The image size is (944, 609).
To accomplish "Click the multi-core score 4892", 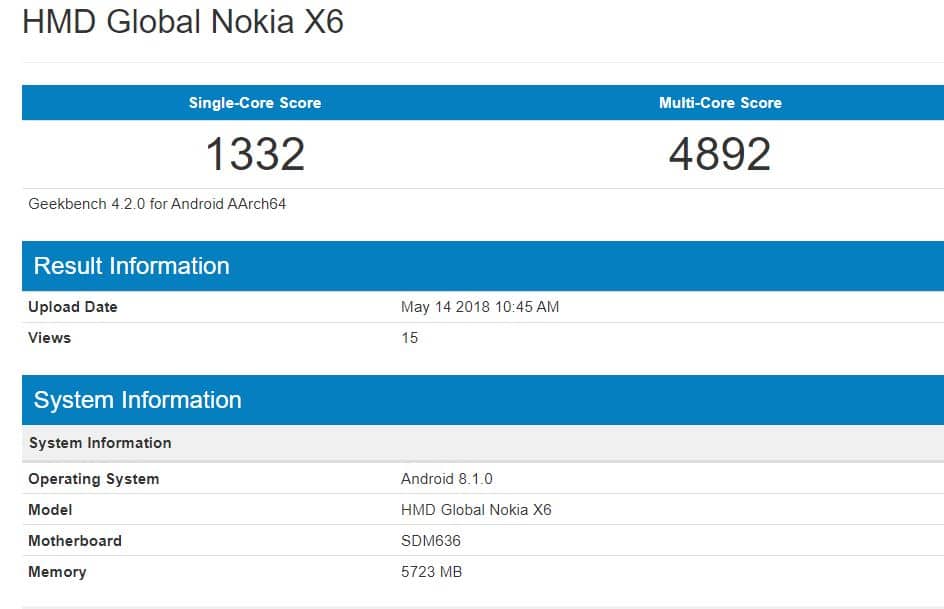I will [717, 153].
